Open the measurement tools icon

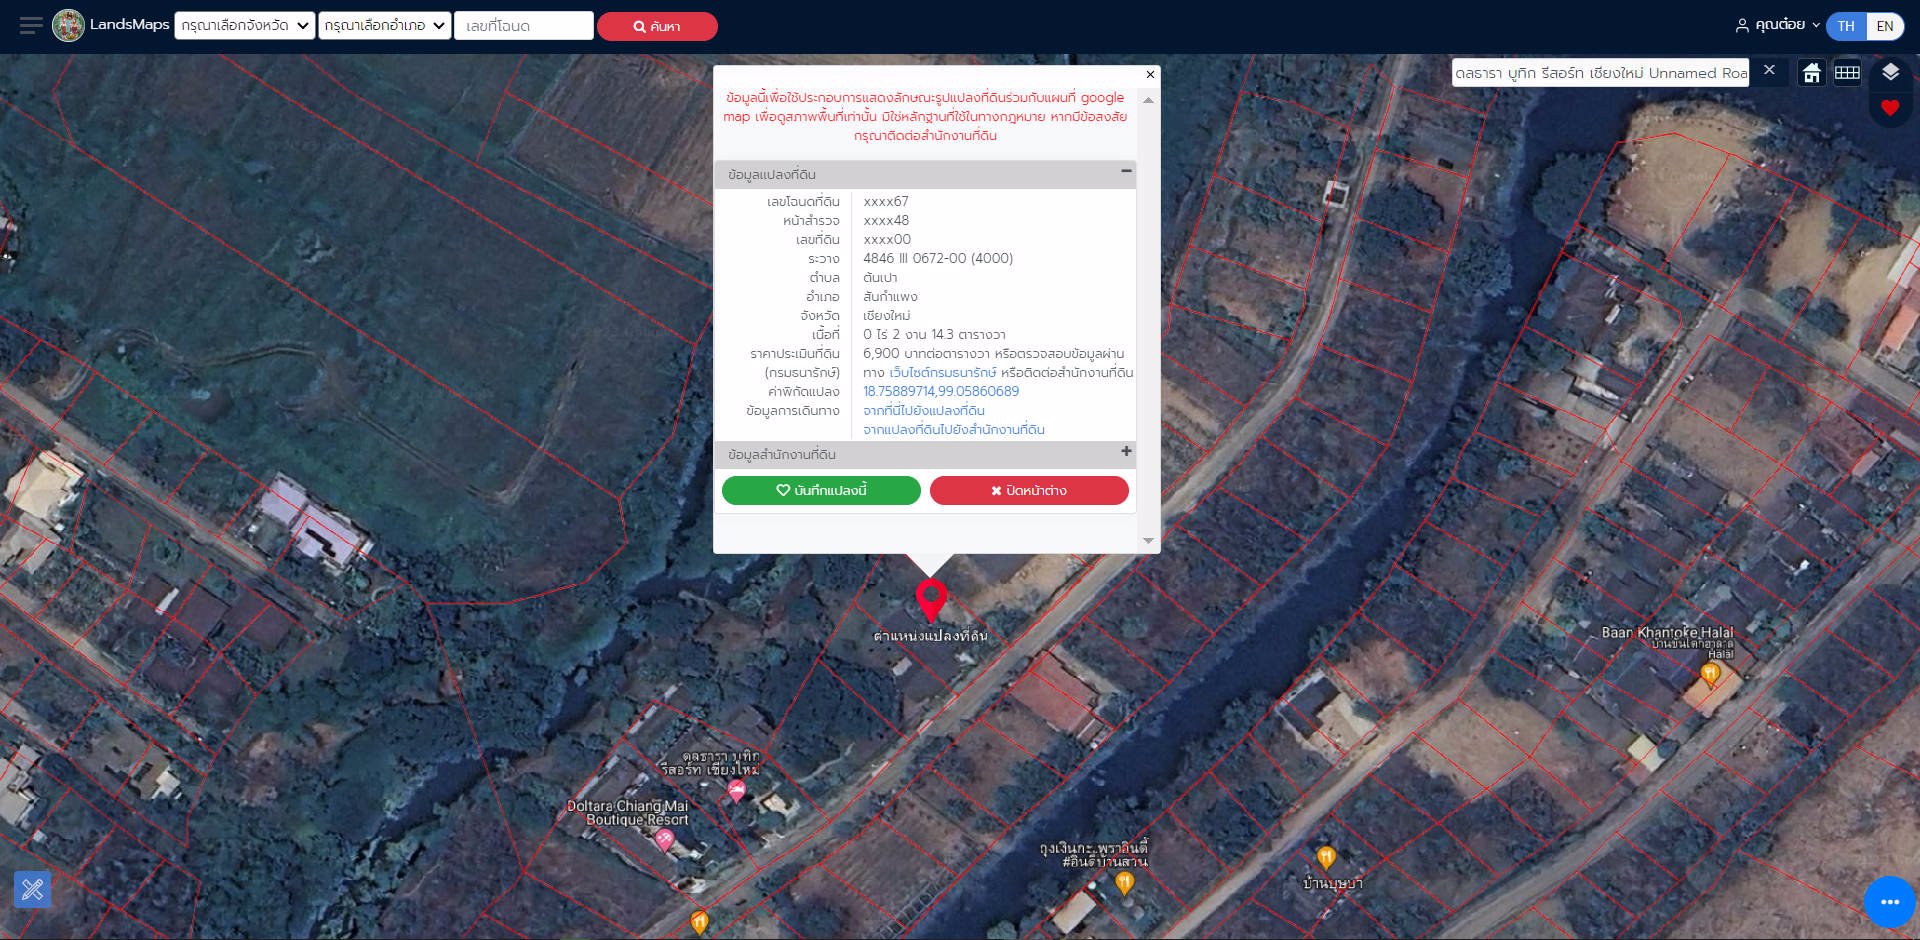pos(32,889)
